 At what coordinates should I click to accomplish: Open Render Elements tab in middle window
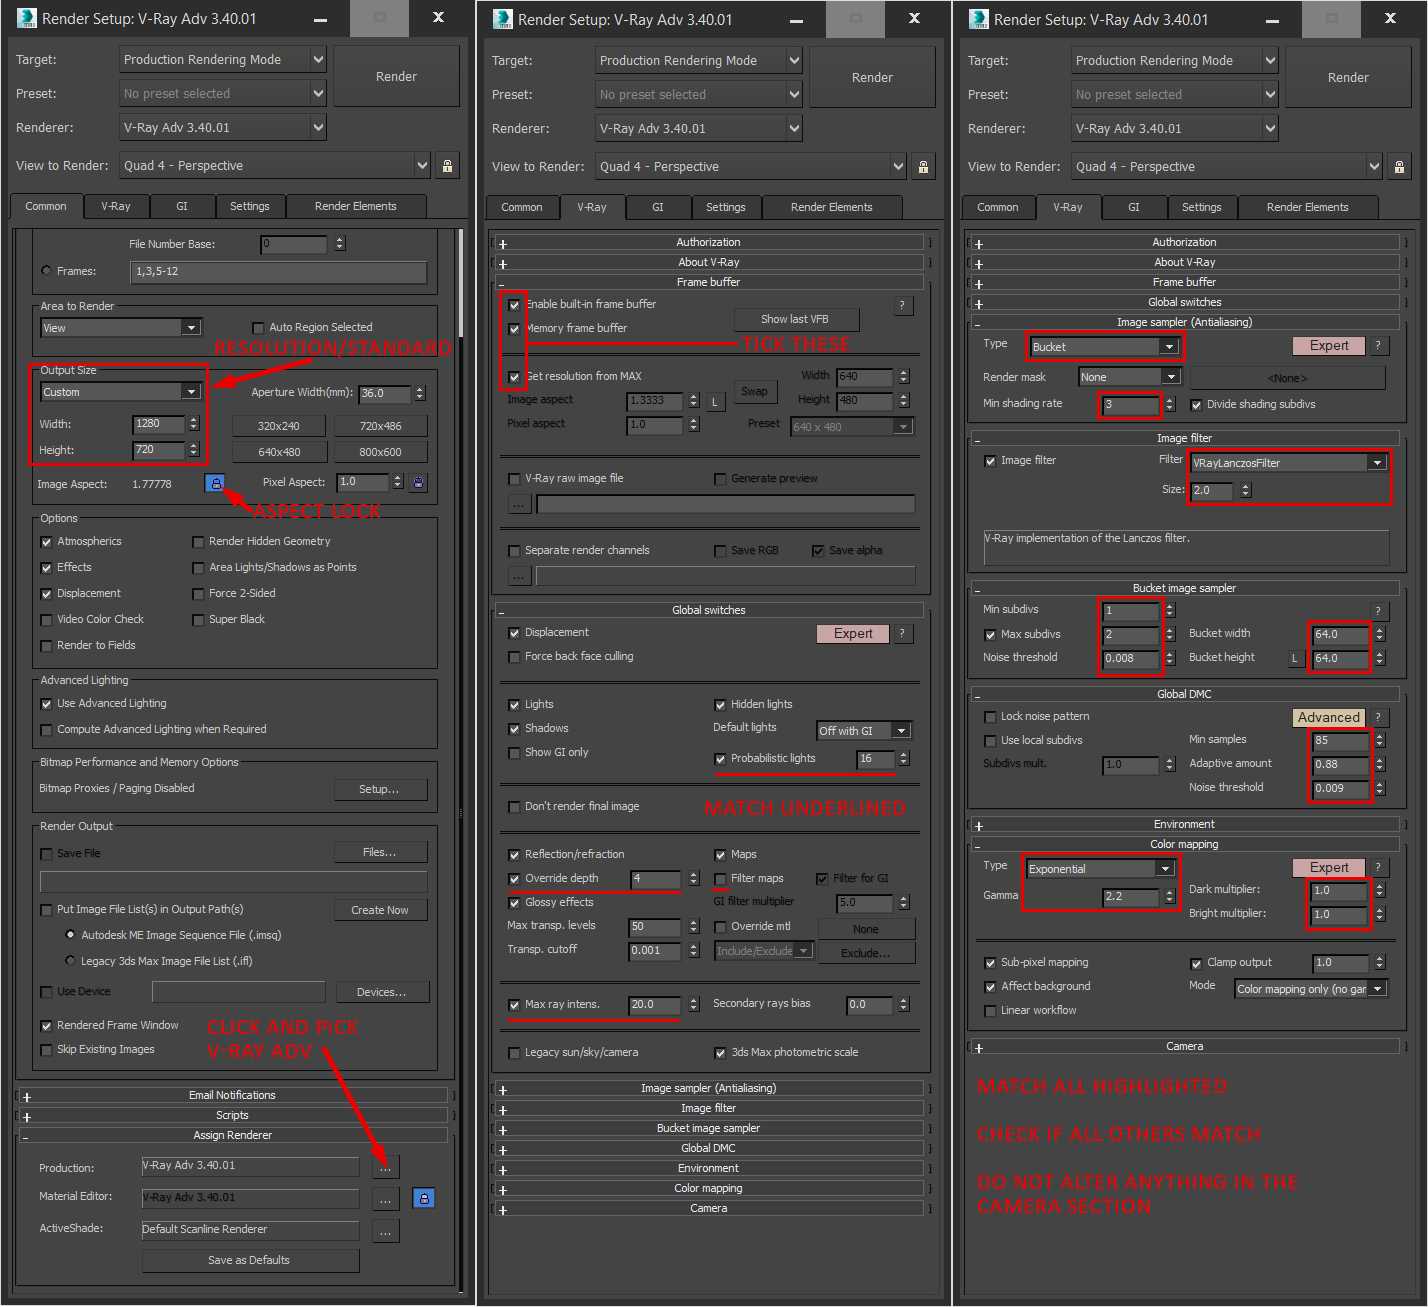(x=831, y=207)
